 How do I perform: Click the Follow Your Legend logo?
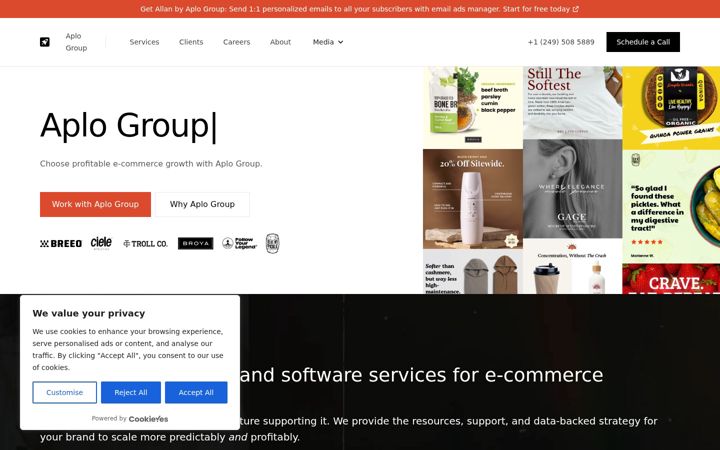click(x=239, y=243)
